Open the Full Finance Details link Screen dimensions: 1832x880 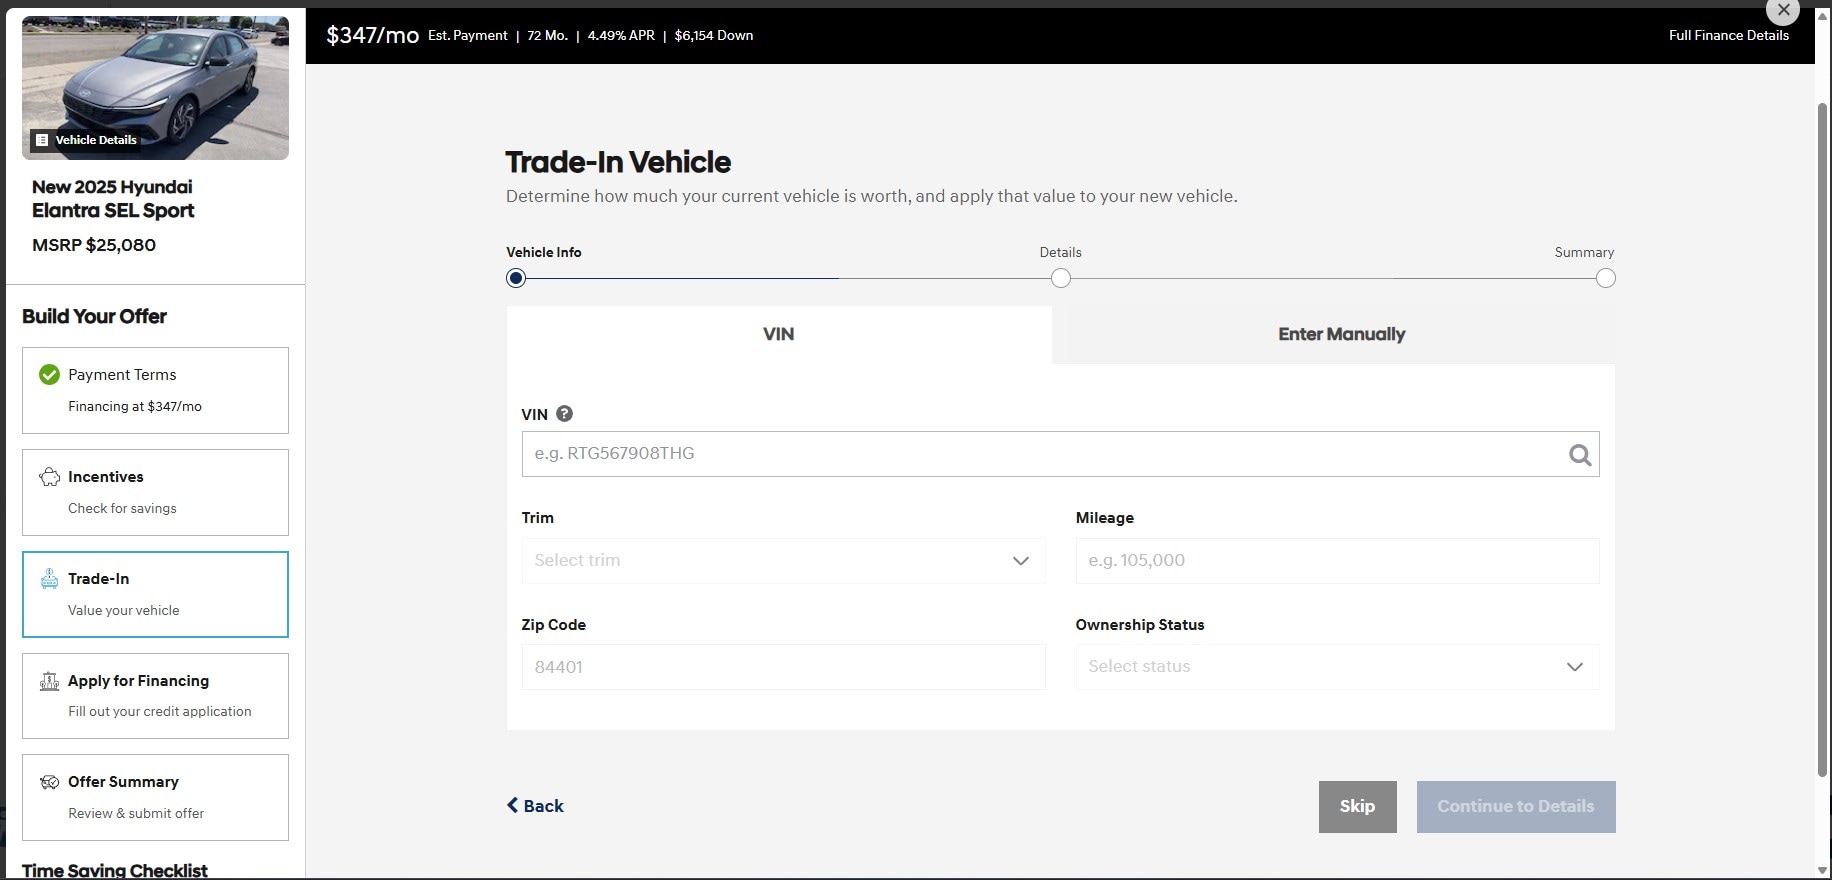point(1728,35)
